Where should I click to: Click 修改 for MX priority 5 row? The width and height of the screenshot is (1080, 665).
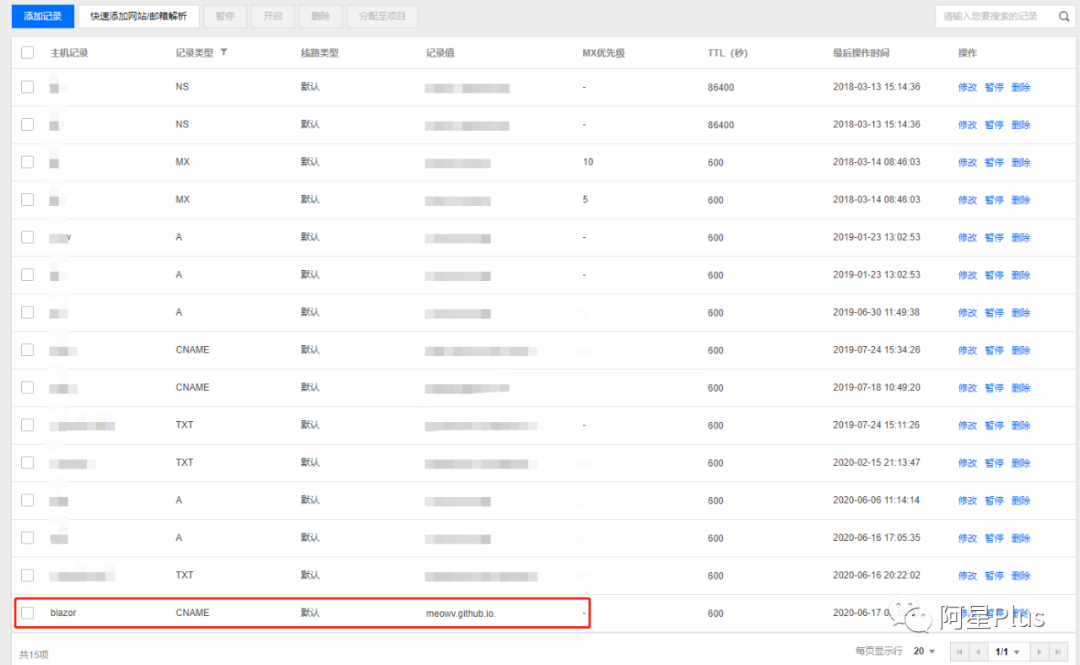tap(967, 200)
